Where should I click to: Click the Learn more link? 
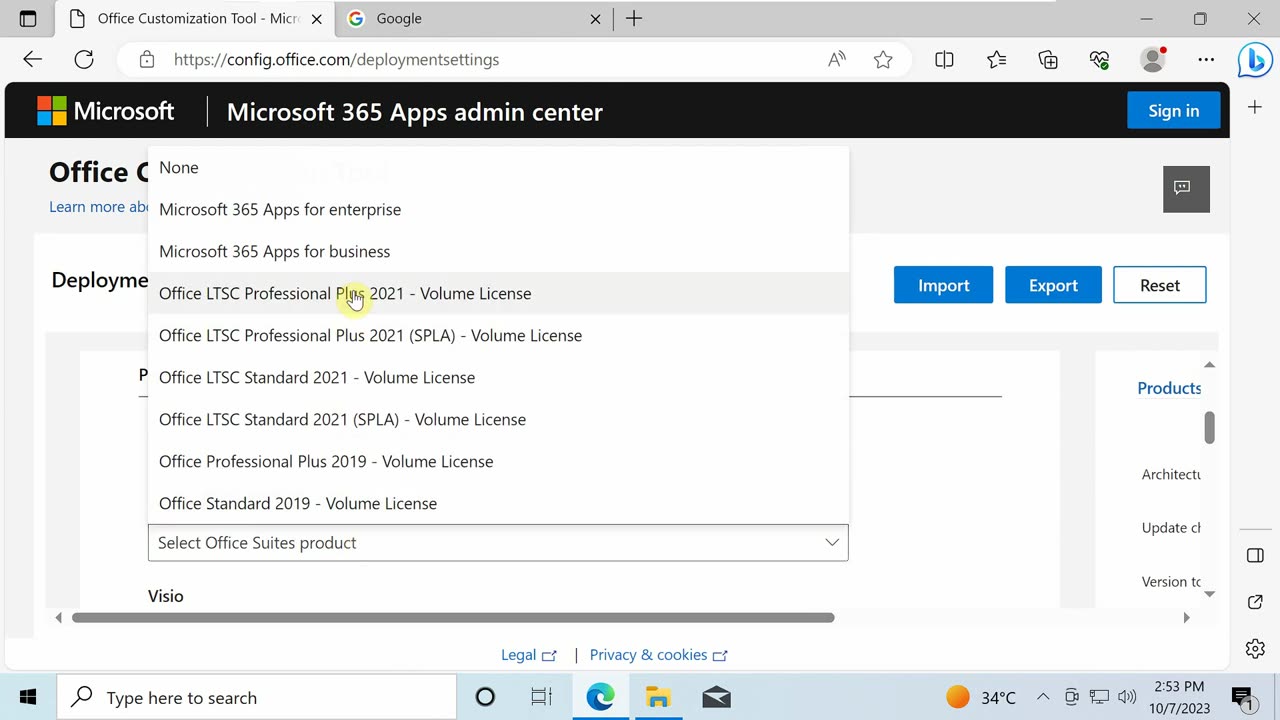coord(100,207)
